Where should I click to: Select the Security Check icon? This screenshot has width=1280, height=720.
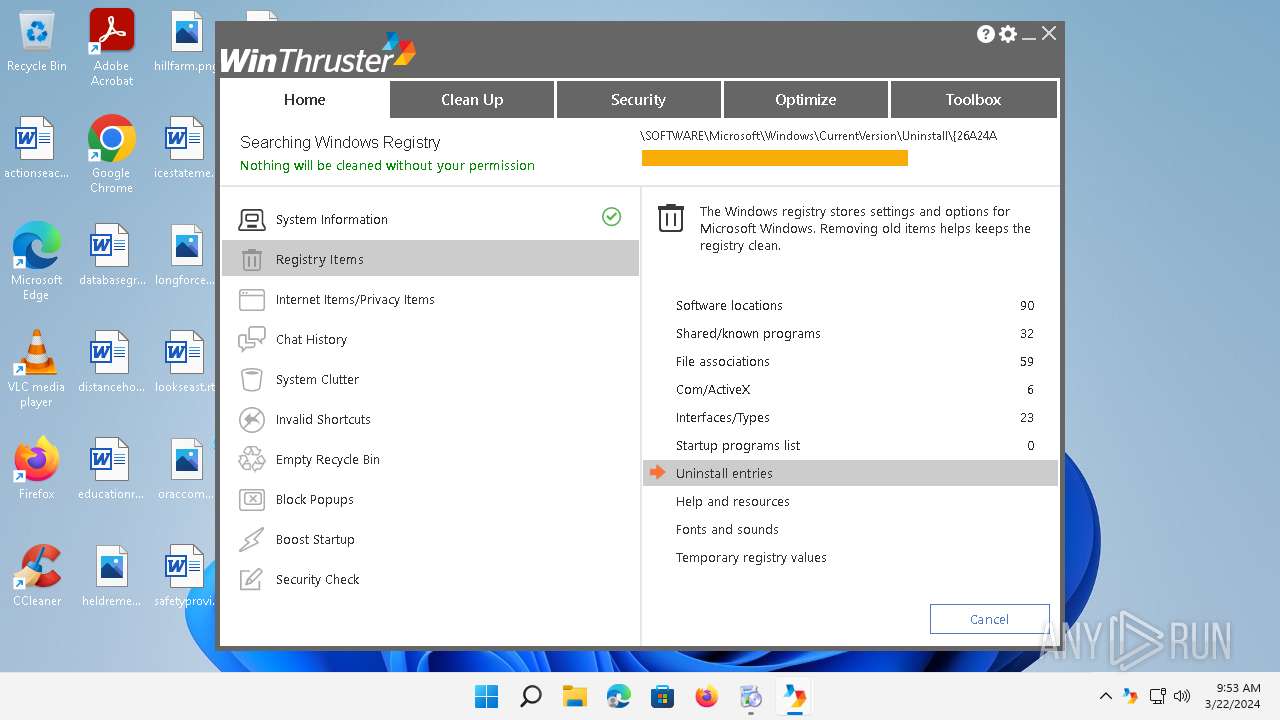(x=252, y=580)
